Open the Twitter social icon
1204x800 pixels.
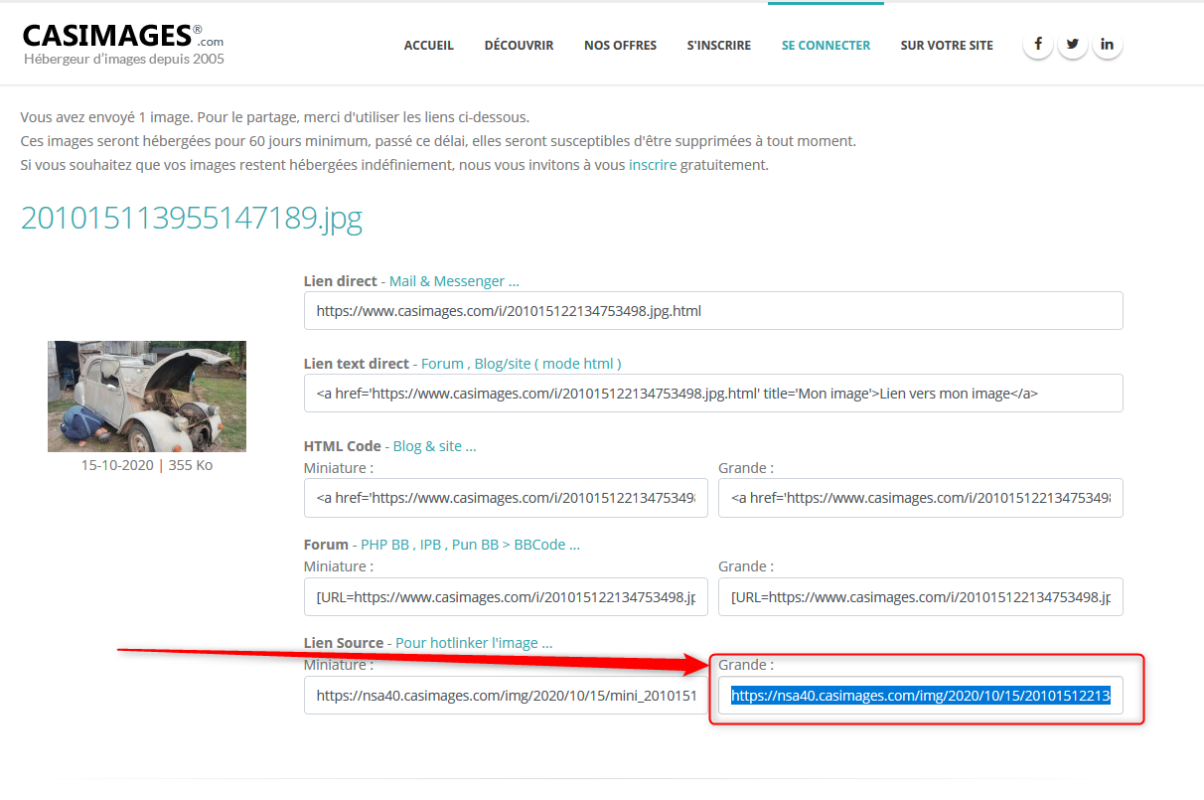click(1072, 45)
